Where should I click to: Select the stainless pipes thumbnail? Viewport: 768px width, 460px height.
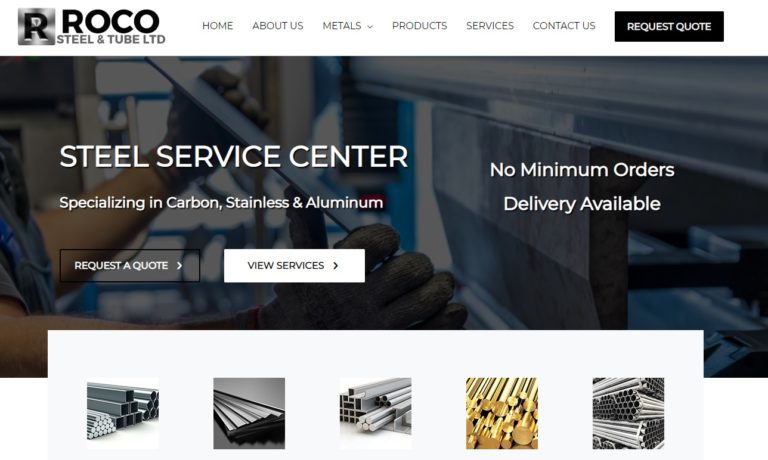(628, 413)
